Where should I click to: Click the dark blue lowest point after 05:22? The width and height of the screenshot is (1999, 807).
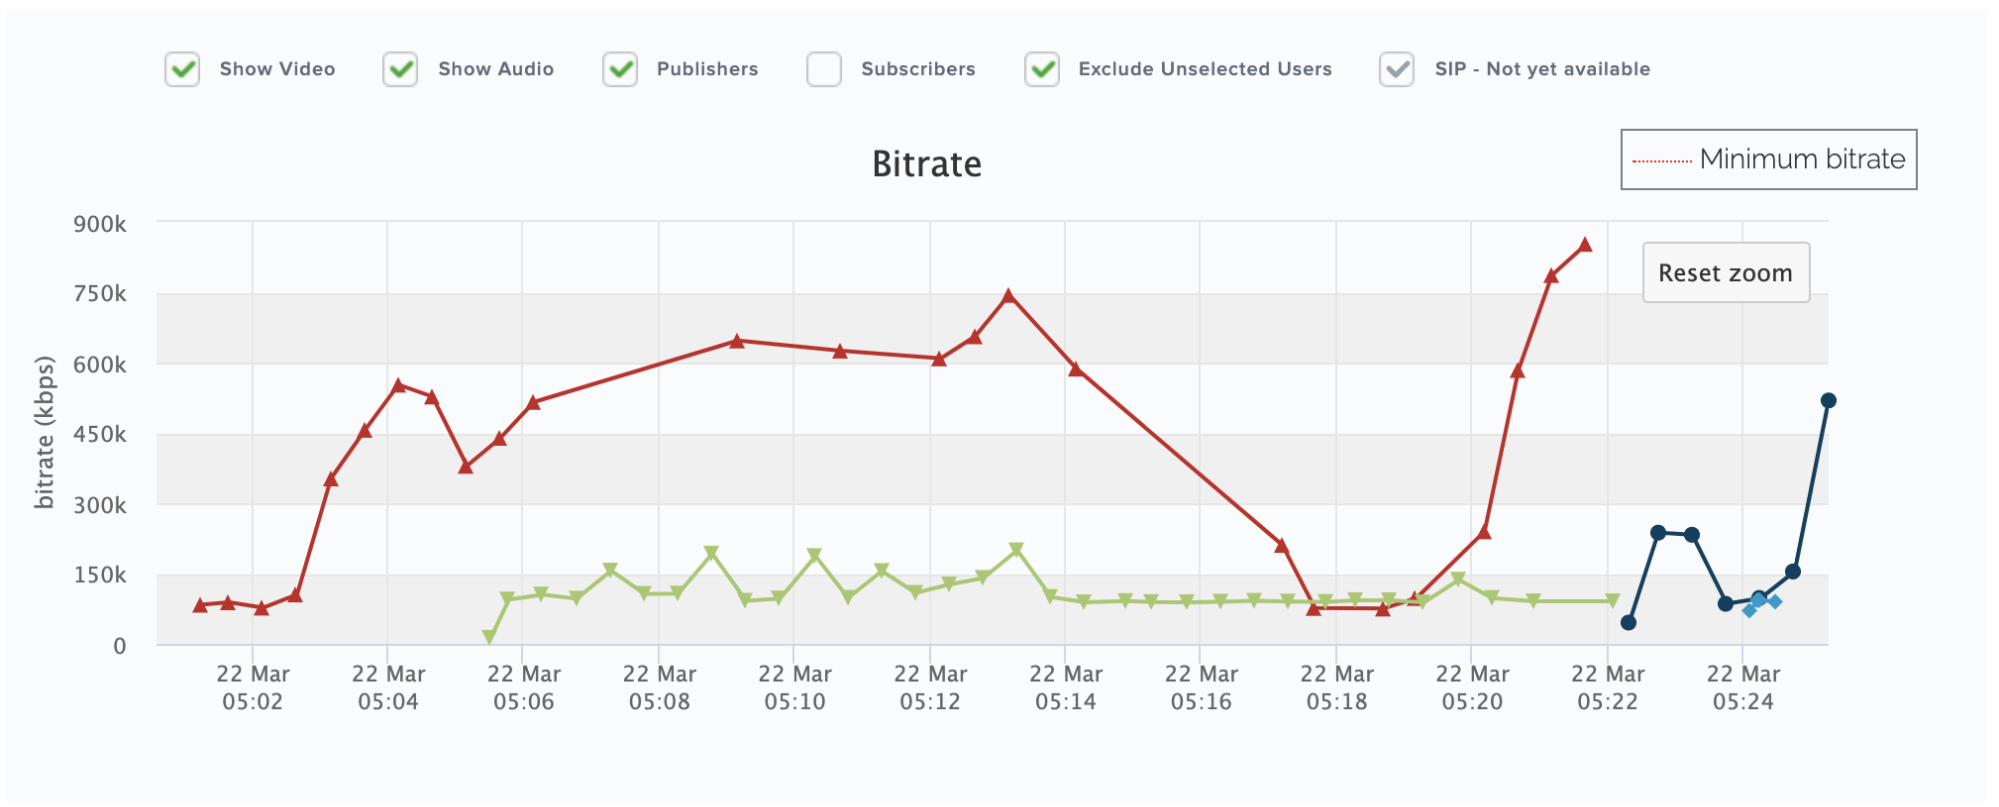point(1628,622)
